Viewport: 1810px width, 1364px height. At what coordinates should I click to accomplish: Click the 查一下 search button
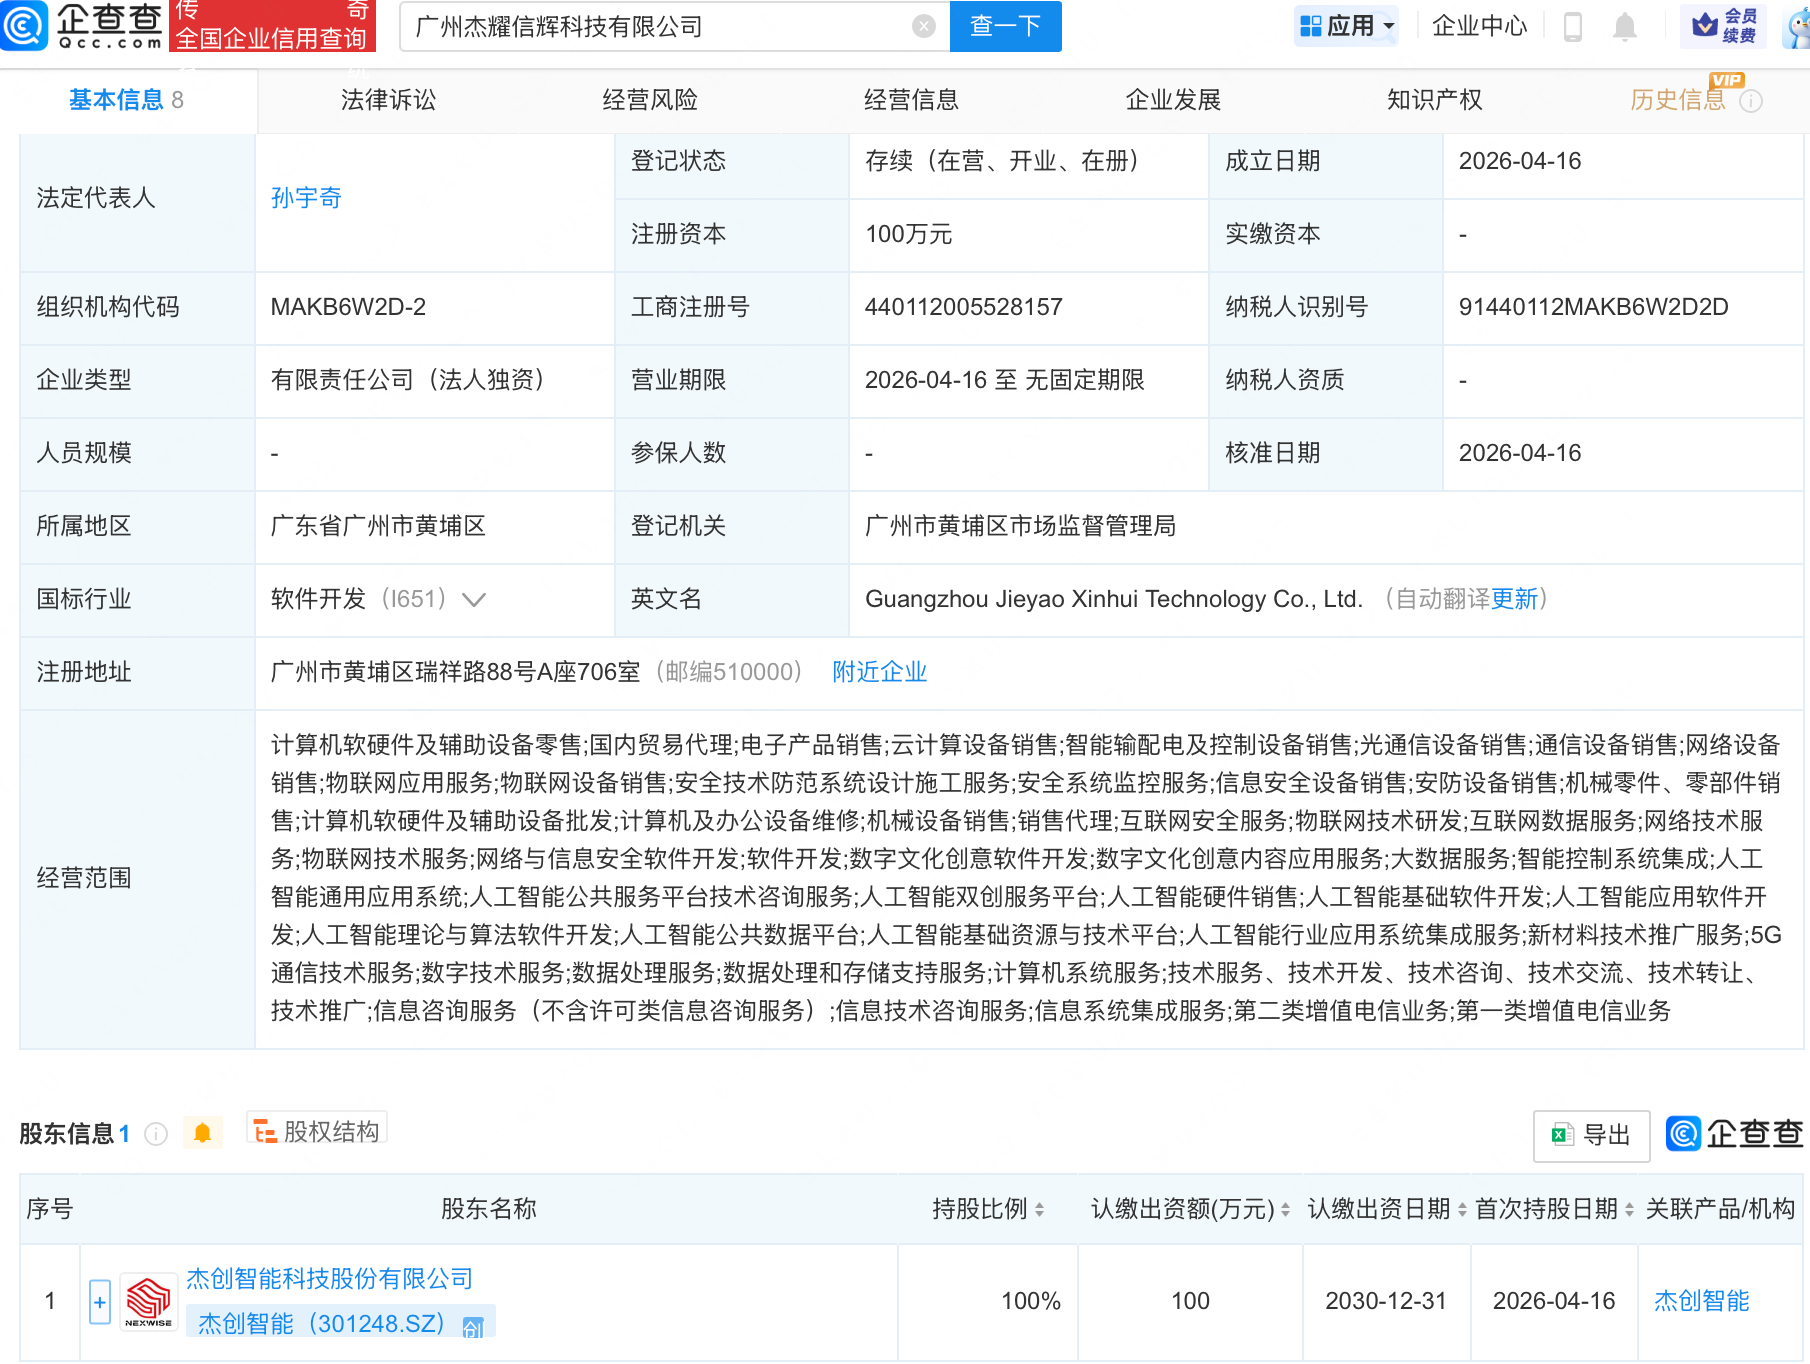(1005, 27)
